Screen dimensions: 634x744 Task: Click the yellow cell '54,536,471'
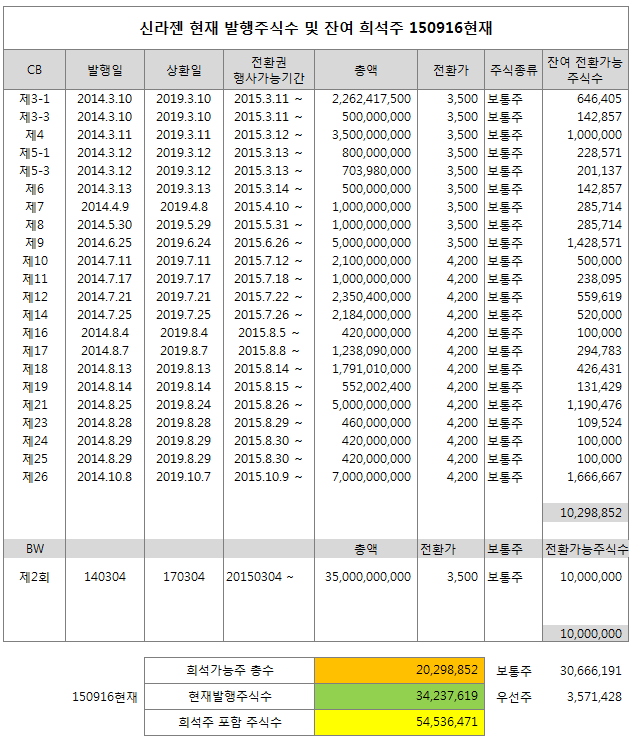(x=399, y=722)
